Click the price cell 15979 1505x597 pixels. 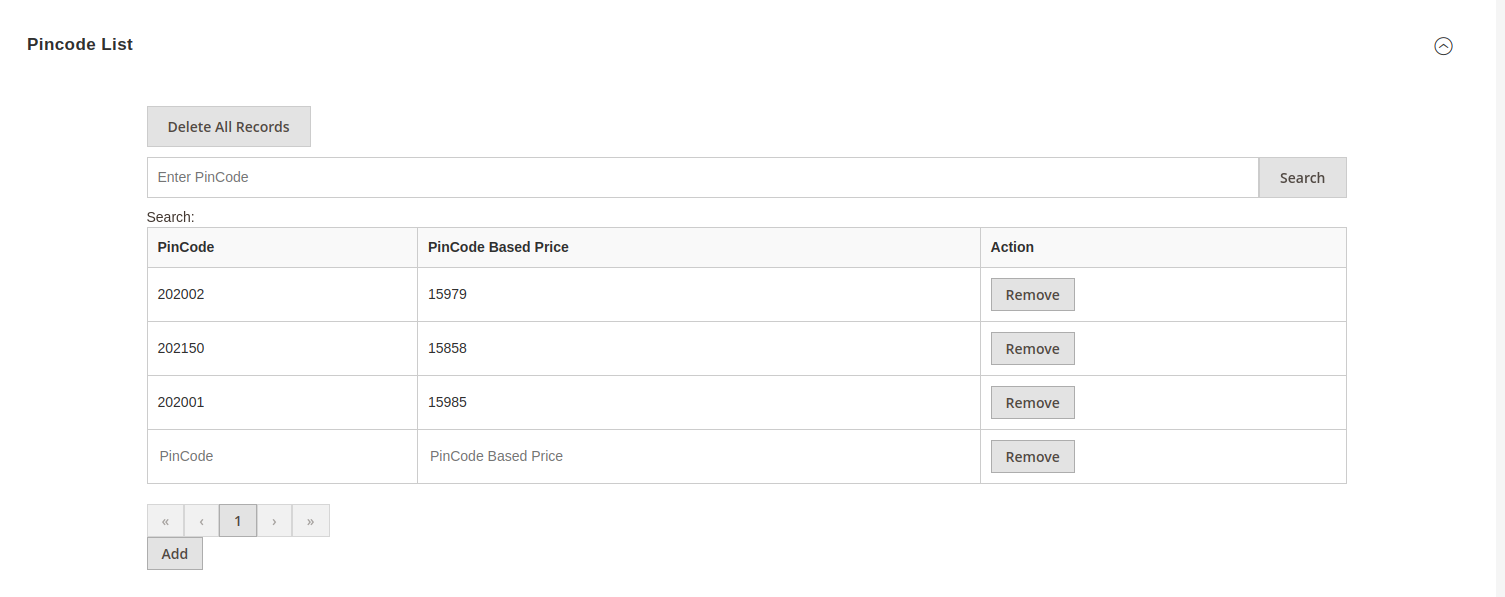click(x=447, y=294)
